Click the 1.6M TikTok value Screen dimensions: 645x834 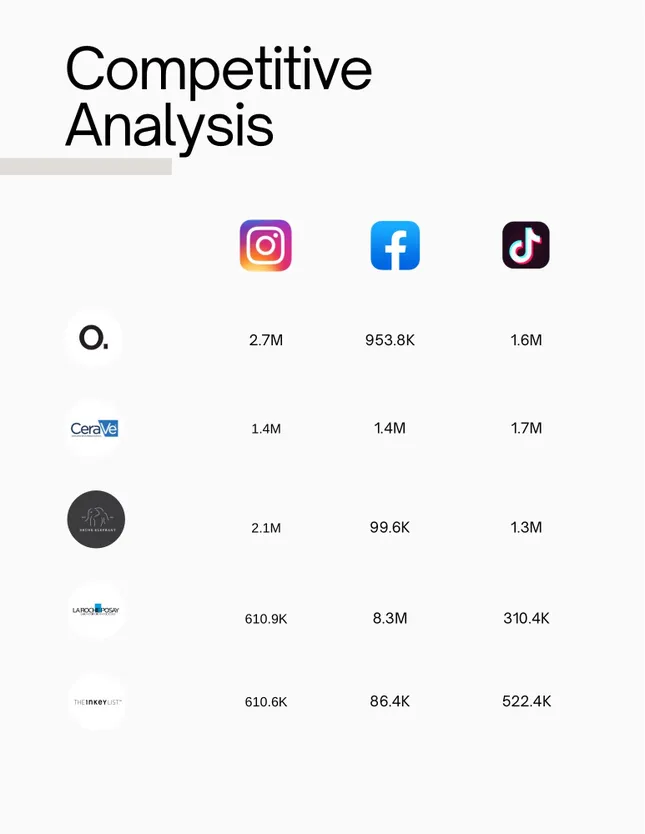pyautogui.click(x=526, y=340)
